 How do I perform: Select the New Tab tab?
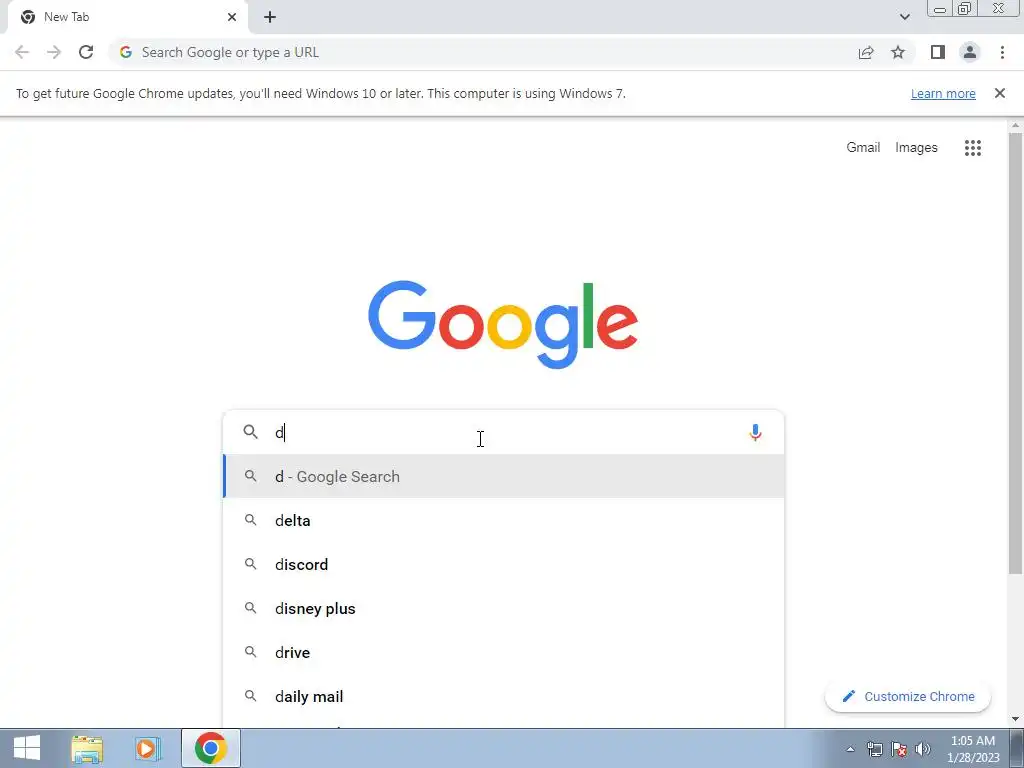pyautogui.click(x=127, y=17)
